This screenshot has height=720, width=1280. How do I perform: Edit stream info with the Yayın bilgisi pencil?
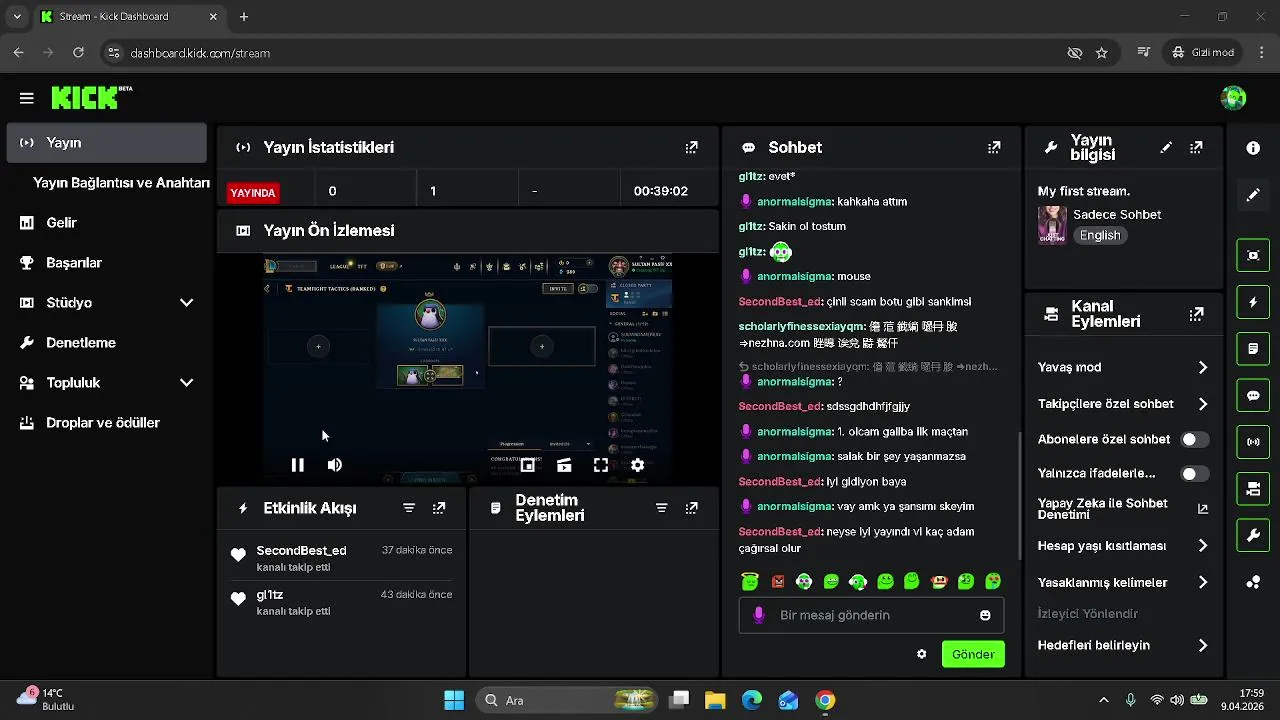tap(1166, 147)
